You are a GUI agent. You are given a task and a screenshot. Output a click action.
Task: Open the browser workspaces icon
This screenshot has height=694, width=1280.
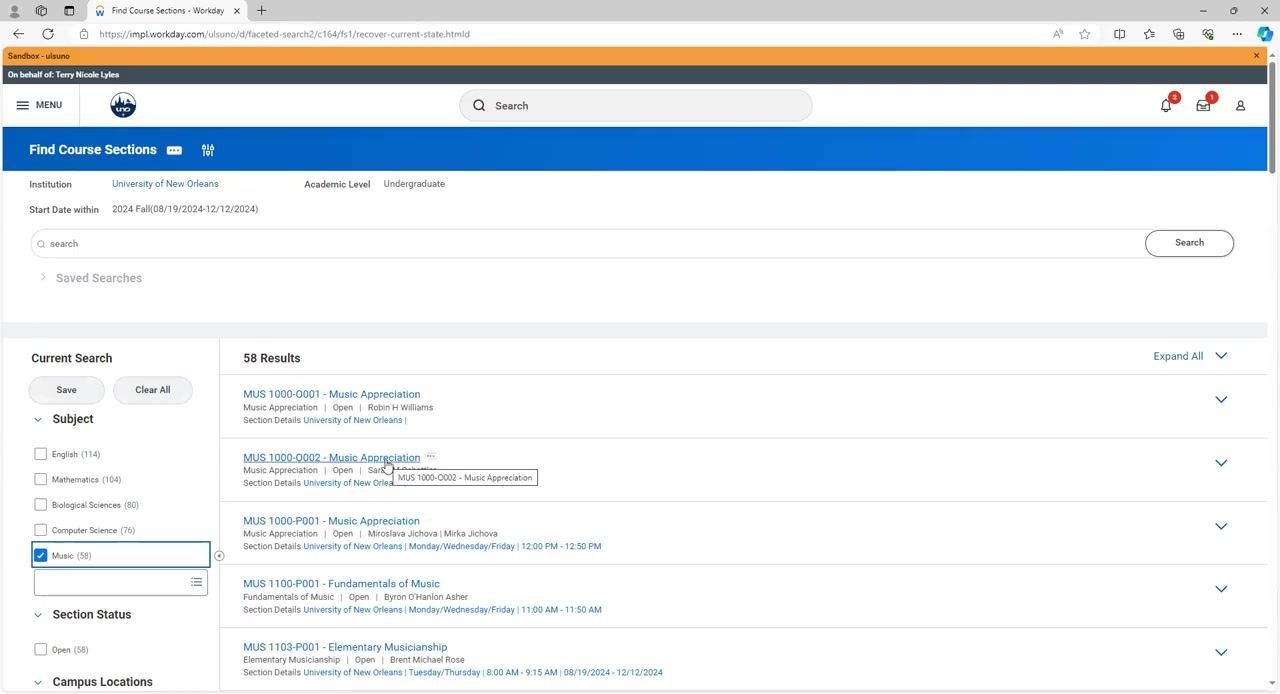tap(41, 11)
